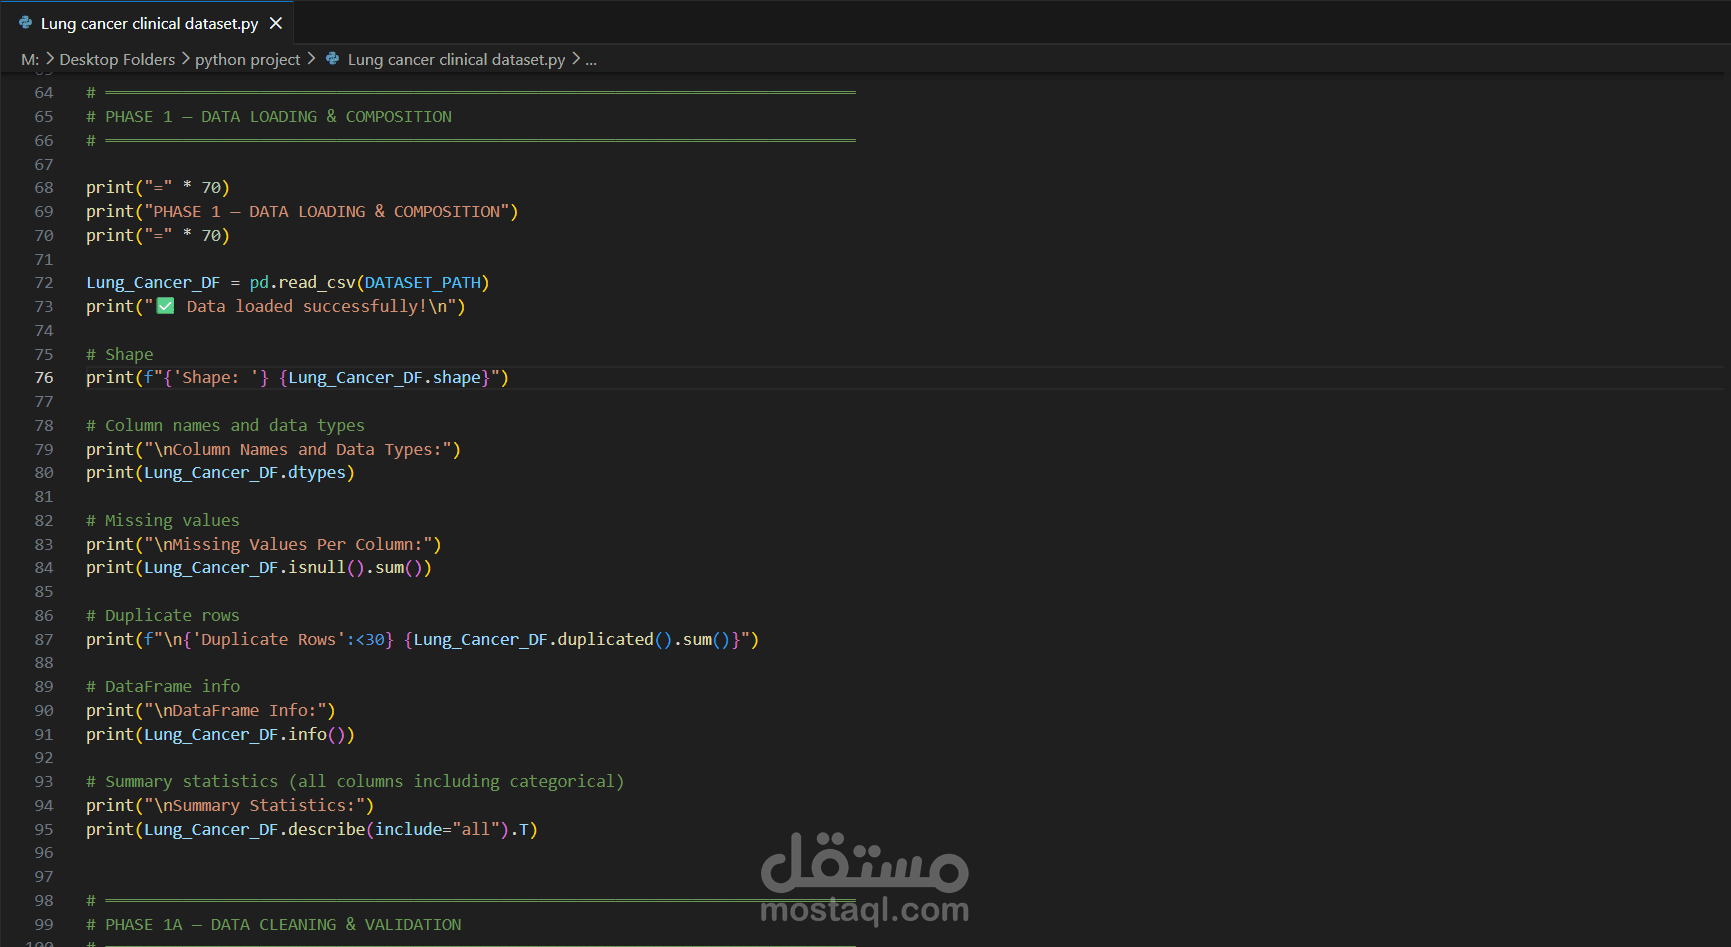The height and width of the screenshot is (947, 1731).
Task: Click the 'Shape: ' string literal on line 76
Action: pyautogui.click(x=216, y=378)
